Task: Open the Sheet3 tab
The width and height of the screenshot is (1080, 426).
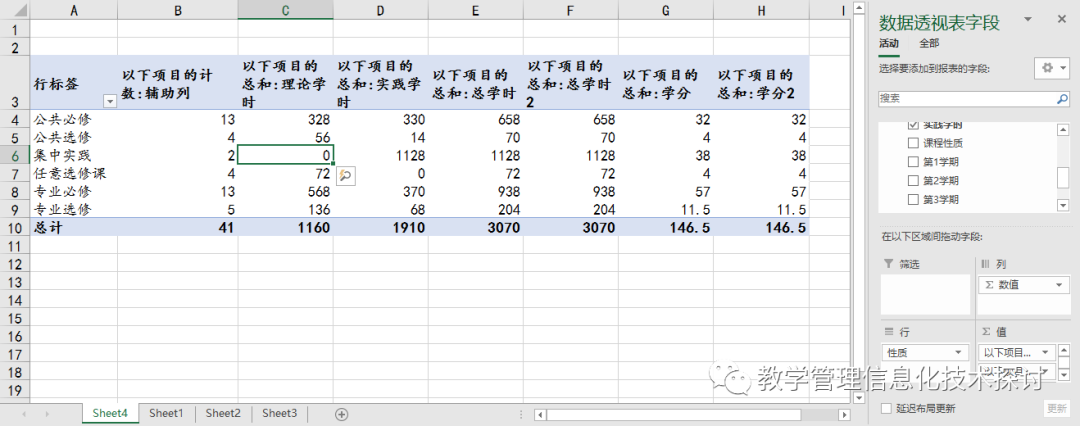Action: pos(279,414)
